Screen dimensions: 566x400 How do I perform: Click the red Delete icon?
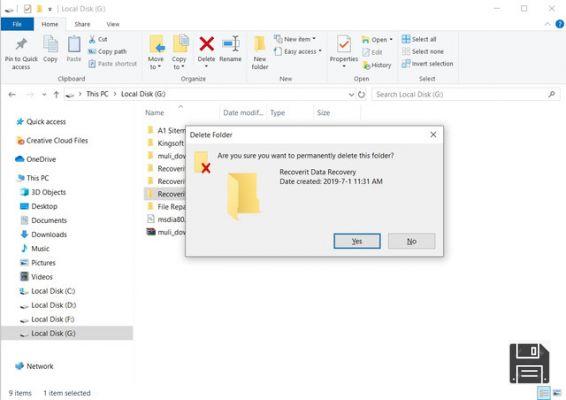(206, 44)
